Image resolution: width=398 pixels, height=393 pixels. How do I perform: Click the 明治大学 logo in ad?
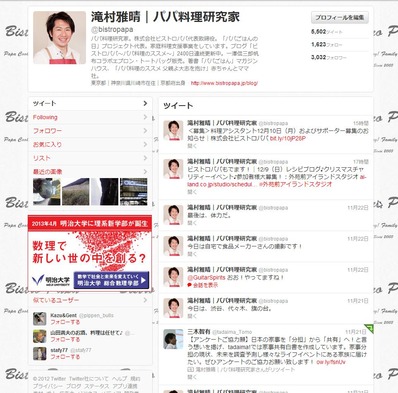pyautogui.click(x=52, y=280)
